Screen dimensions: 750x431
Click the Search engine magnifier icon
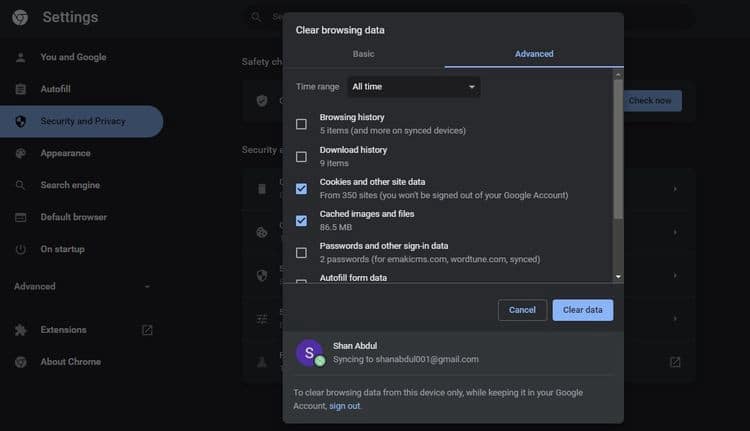coord(20,185)
